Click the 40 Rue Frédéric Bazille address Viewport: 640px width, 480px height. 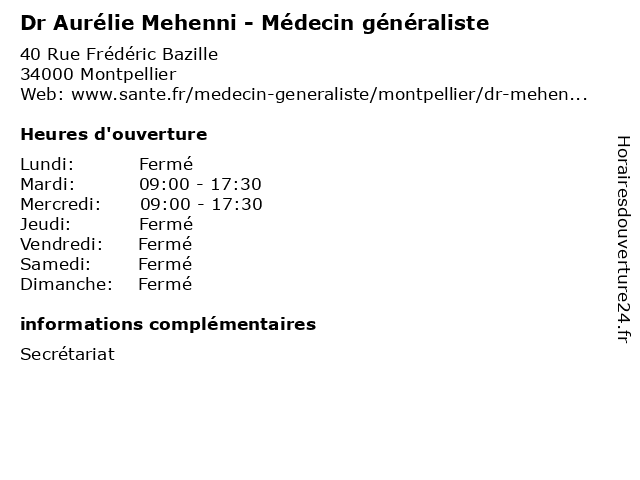coord(119,54)
